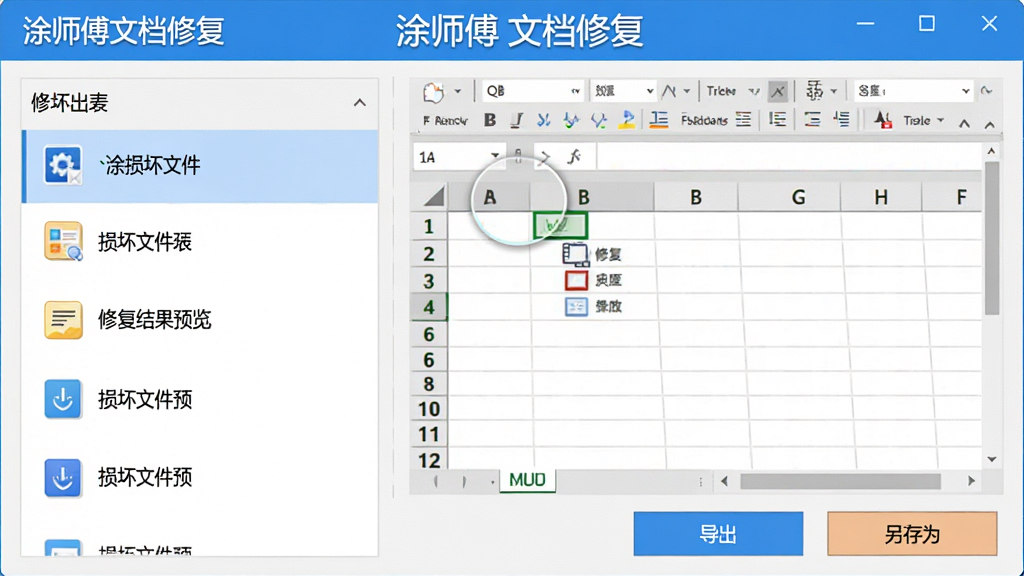Click the vertical scrollbar thumb of spreadsheet

991,238
